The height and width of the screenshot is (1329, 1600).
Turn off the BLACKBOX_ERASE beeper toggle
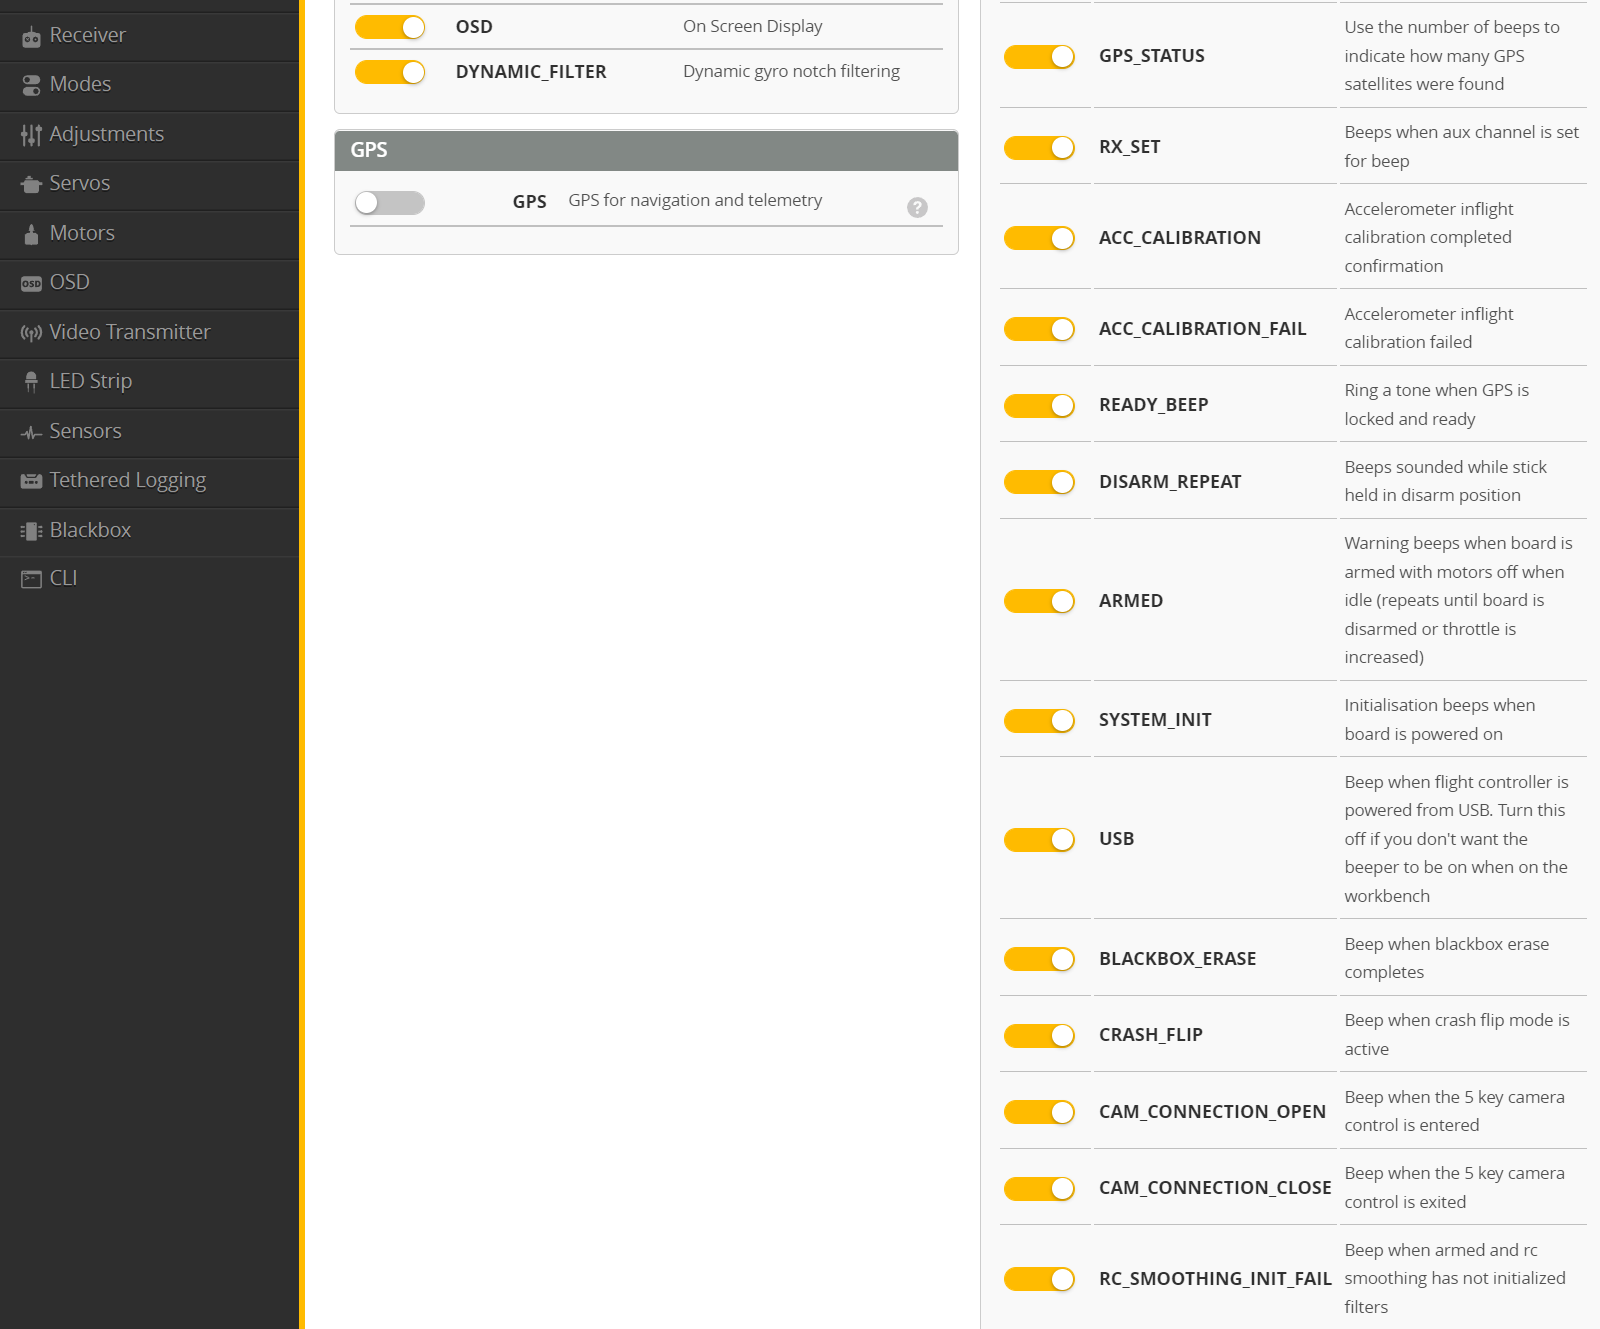[1039, 959]
